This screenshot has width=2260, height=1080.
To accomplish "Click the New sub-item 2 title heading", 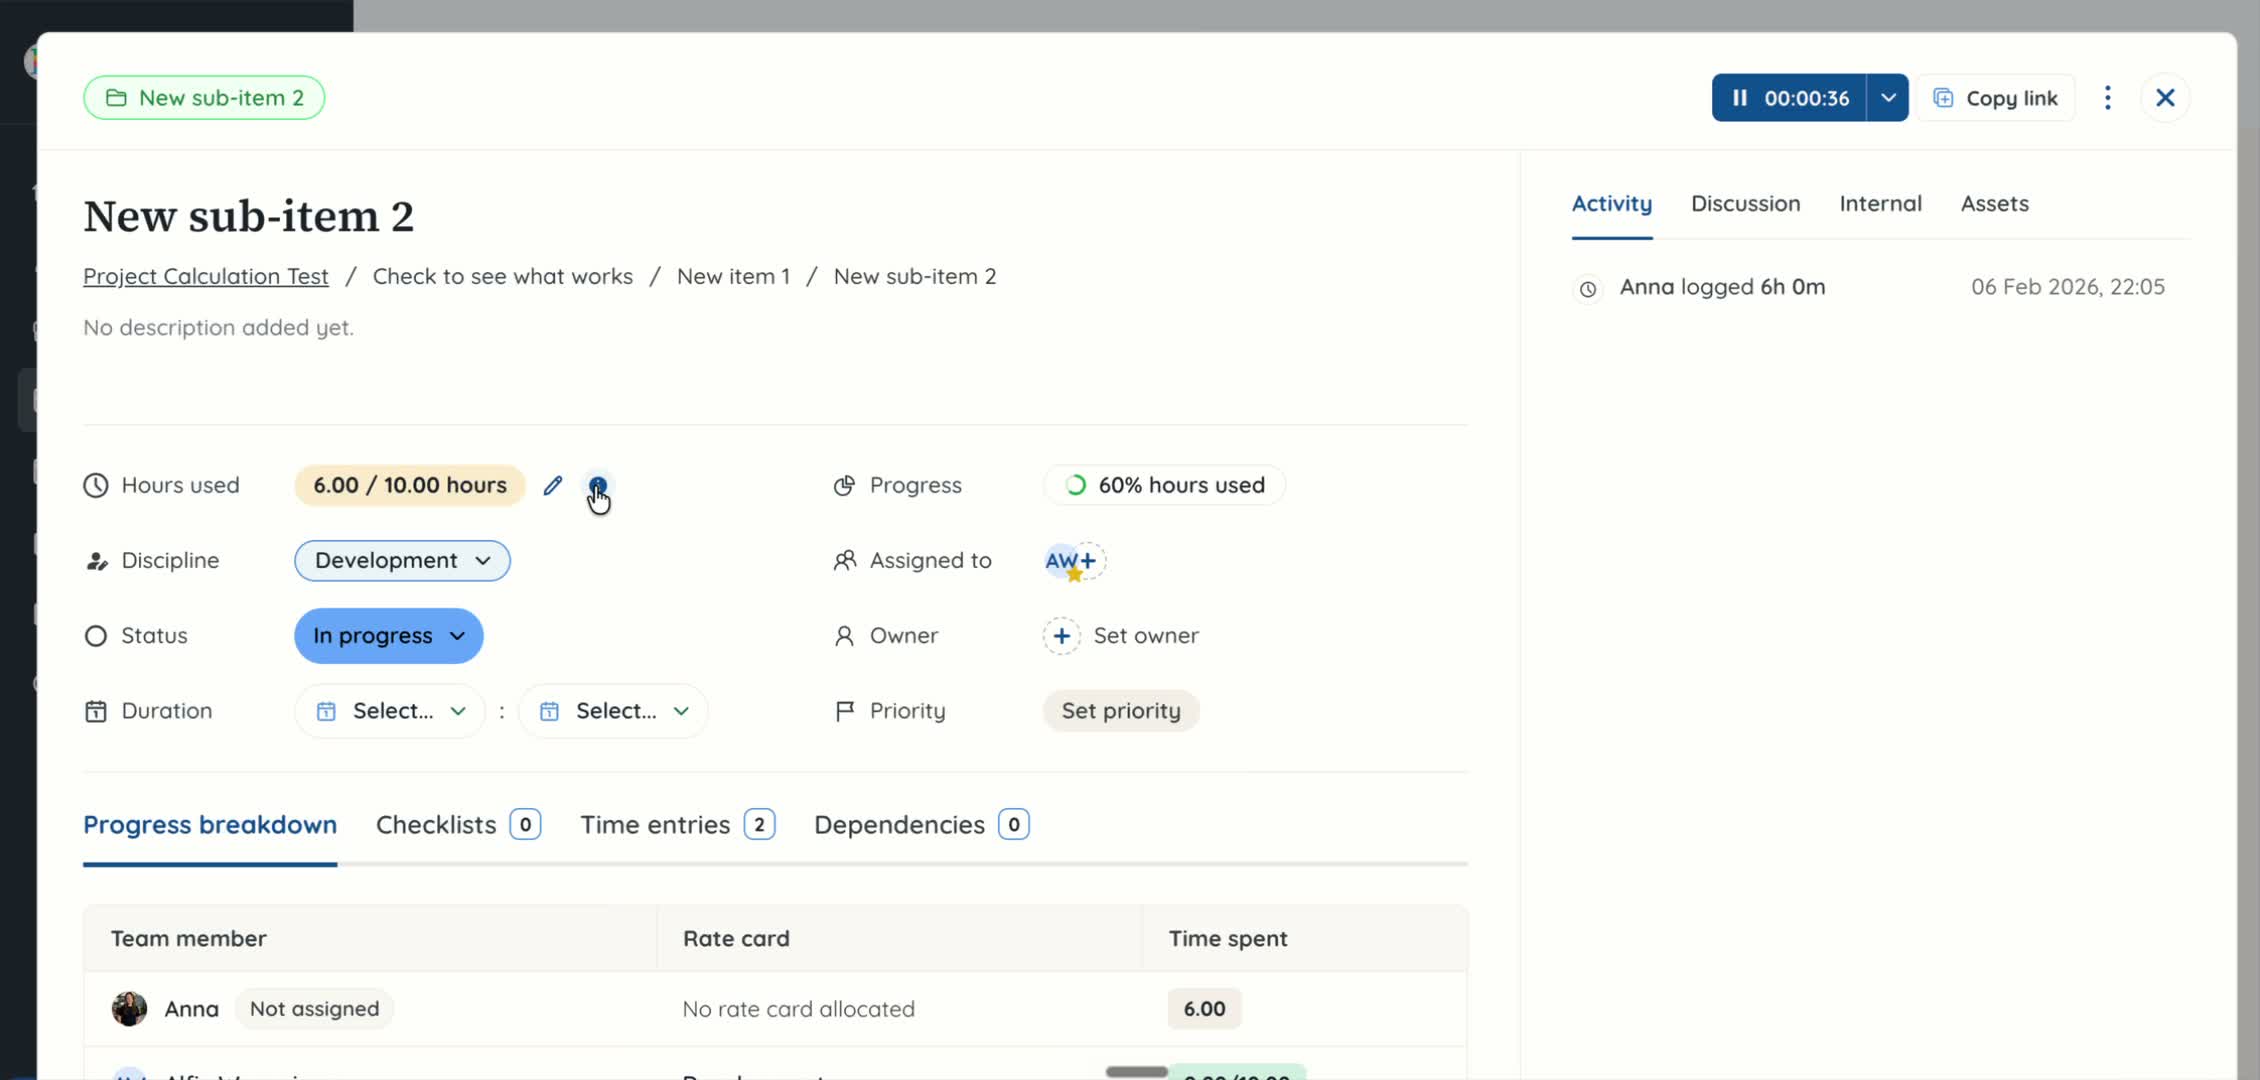I will click(x=249, y=216).
